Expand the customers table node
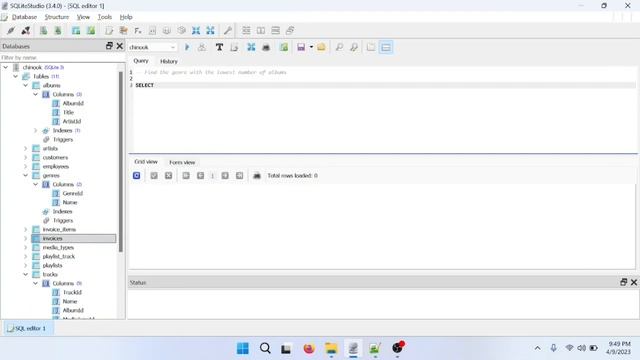 click(25, 157)
